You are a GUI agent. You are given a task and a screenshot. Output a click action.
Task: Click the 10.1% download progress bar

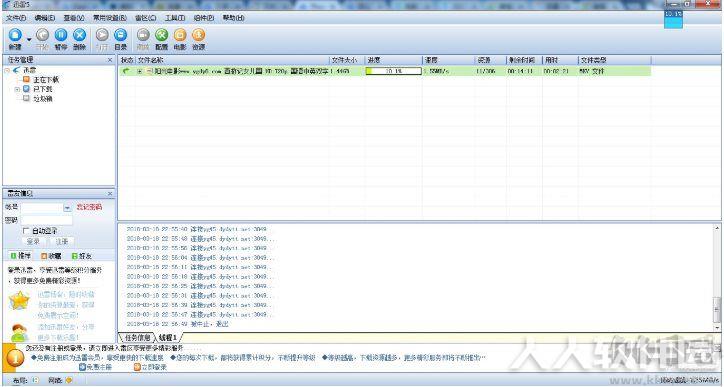[393, 71]
